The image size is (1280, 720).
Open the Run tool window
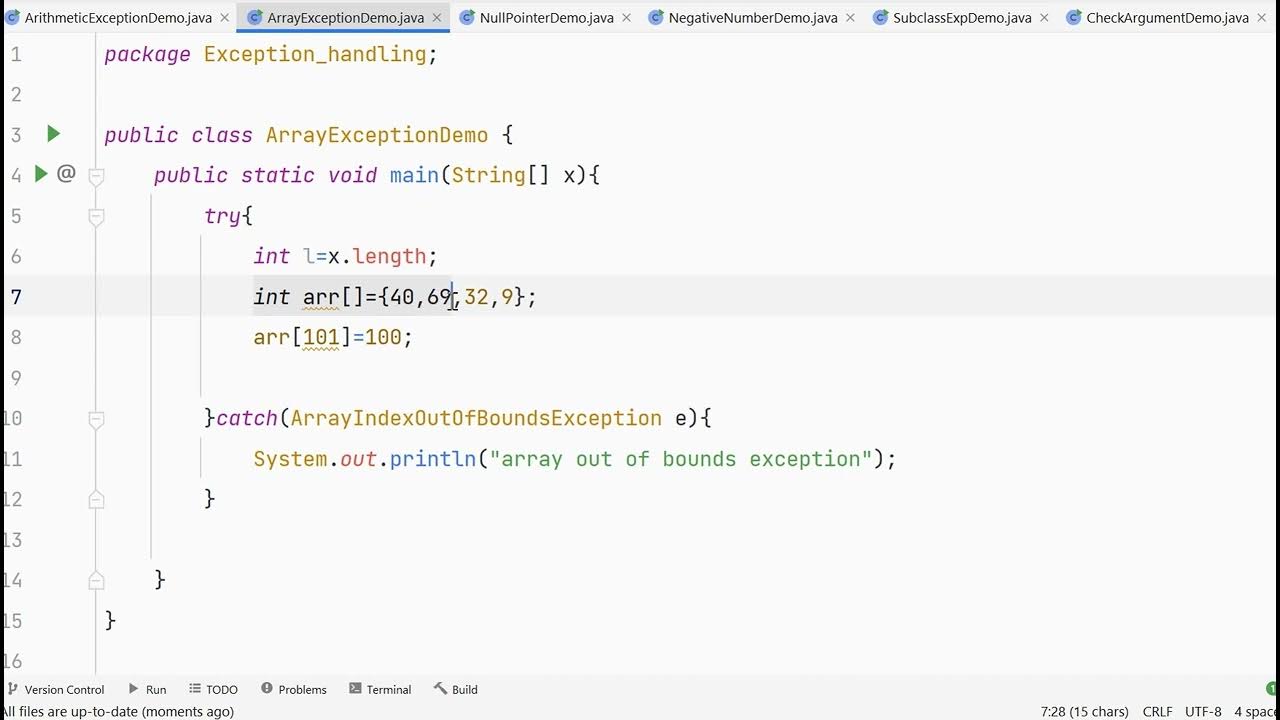[147, 689]
